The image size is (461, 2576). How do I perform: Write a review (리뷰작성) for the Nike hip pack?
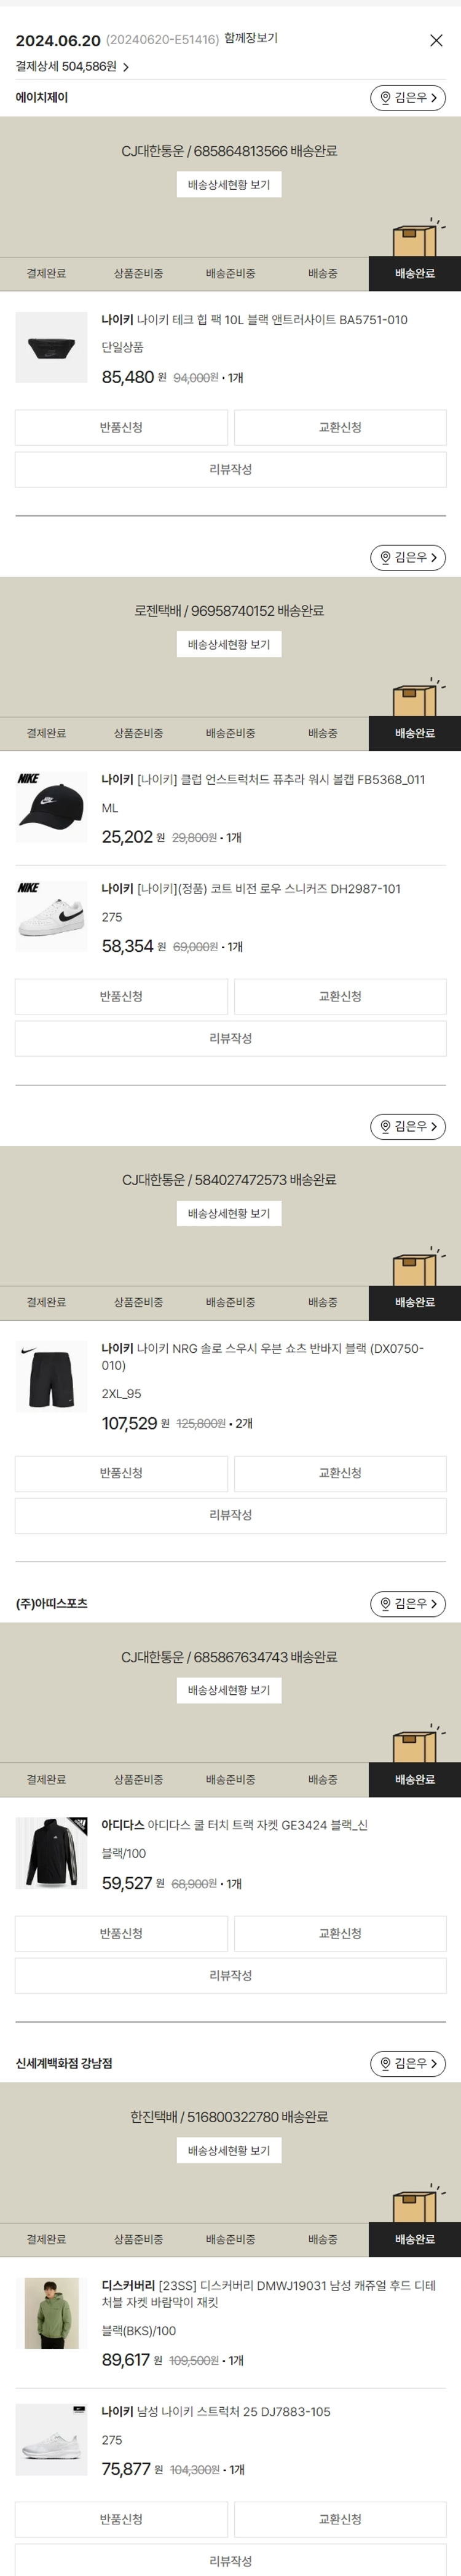click(x=230, y=469)
